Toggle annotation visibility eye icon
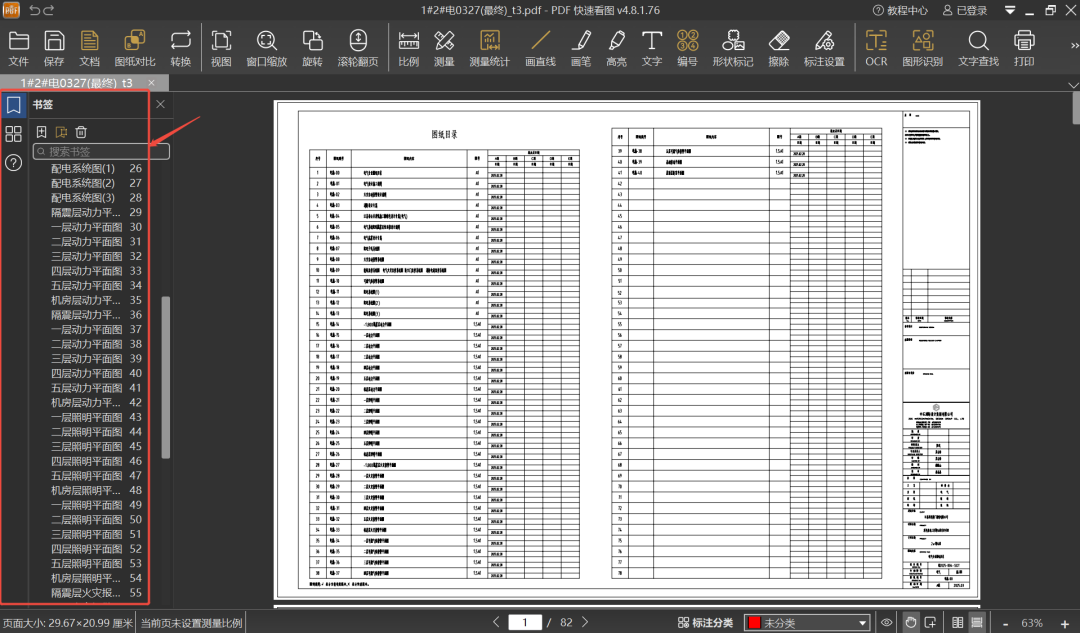Screen dimensions: 1080x633 886,622
